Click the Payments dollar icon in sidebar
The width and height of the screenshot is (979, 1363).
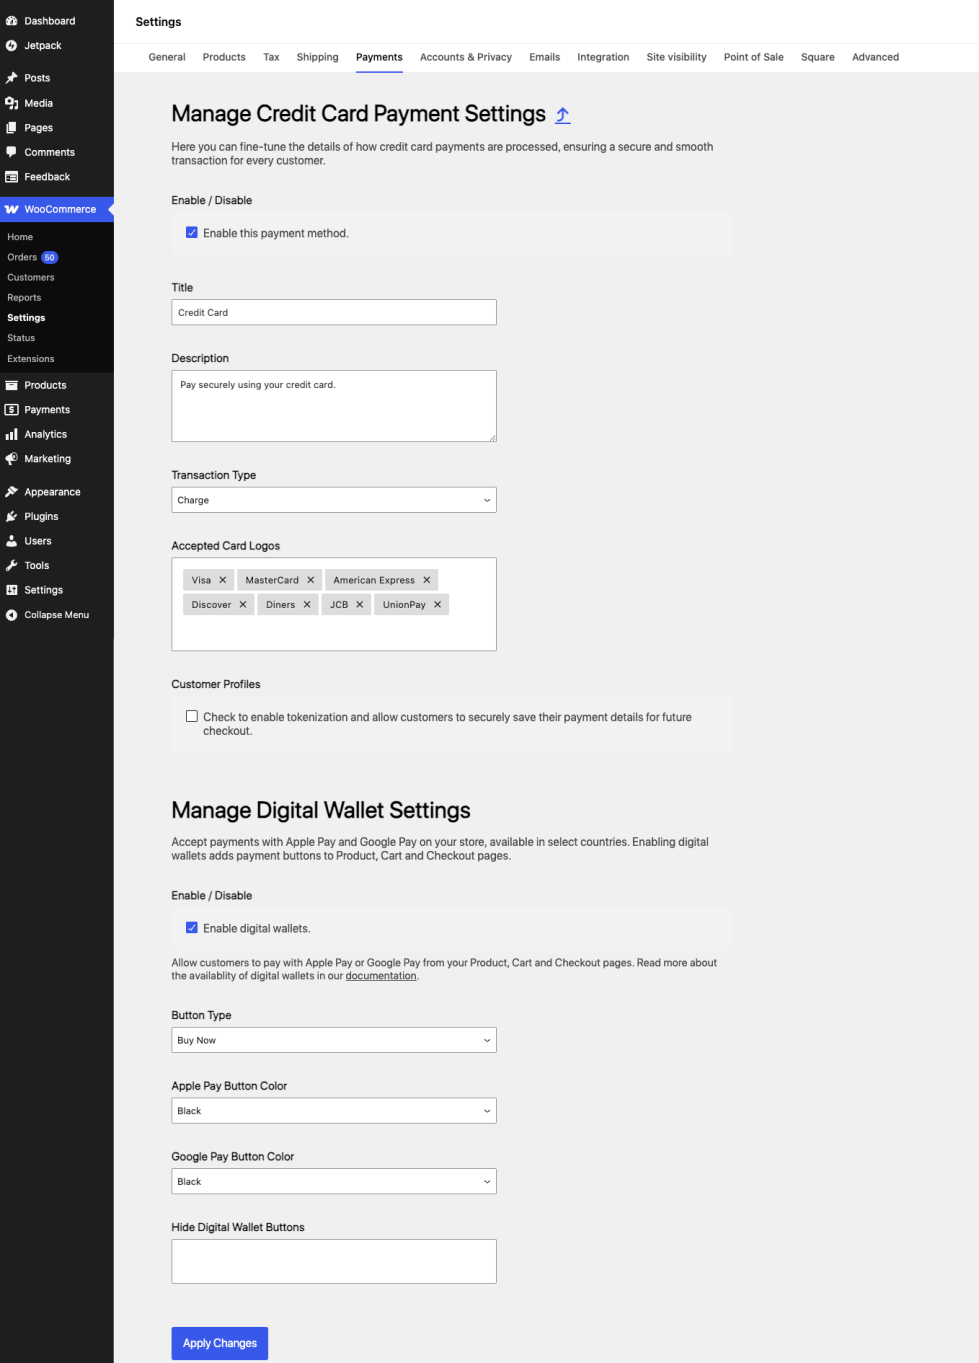(x=12, y=410)
